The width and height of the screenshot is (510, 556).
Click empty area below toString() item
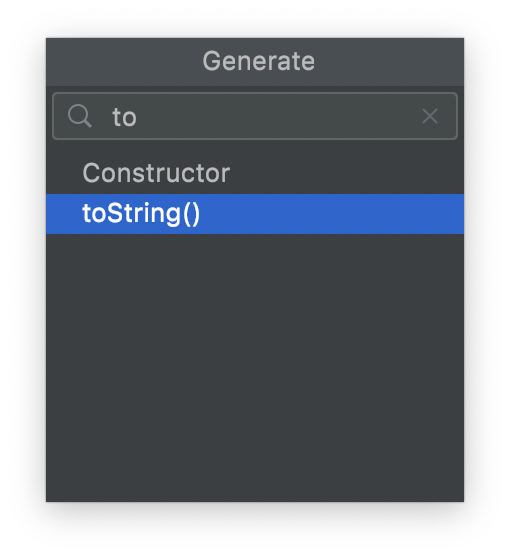click(x=255, y=269)
